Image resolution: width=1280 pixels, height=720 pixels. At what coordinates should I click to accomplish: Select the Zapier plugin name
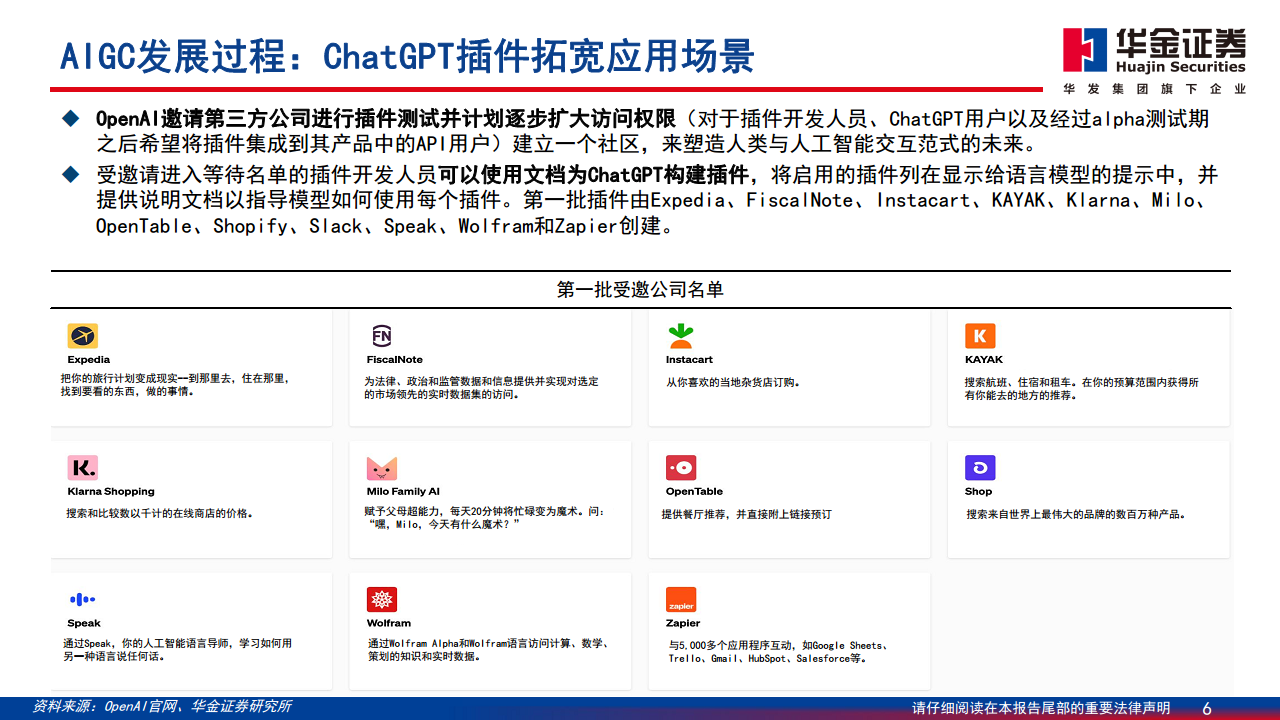tap(683, 624)
